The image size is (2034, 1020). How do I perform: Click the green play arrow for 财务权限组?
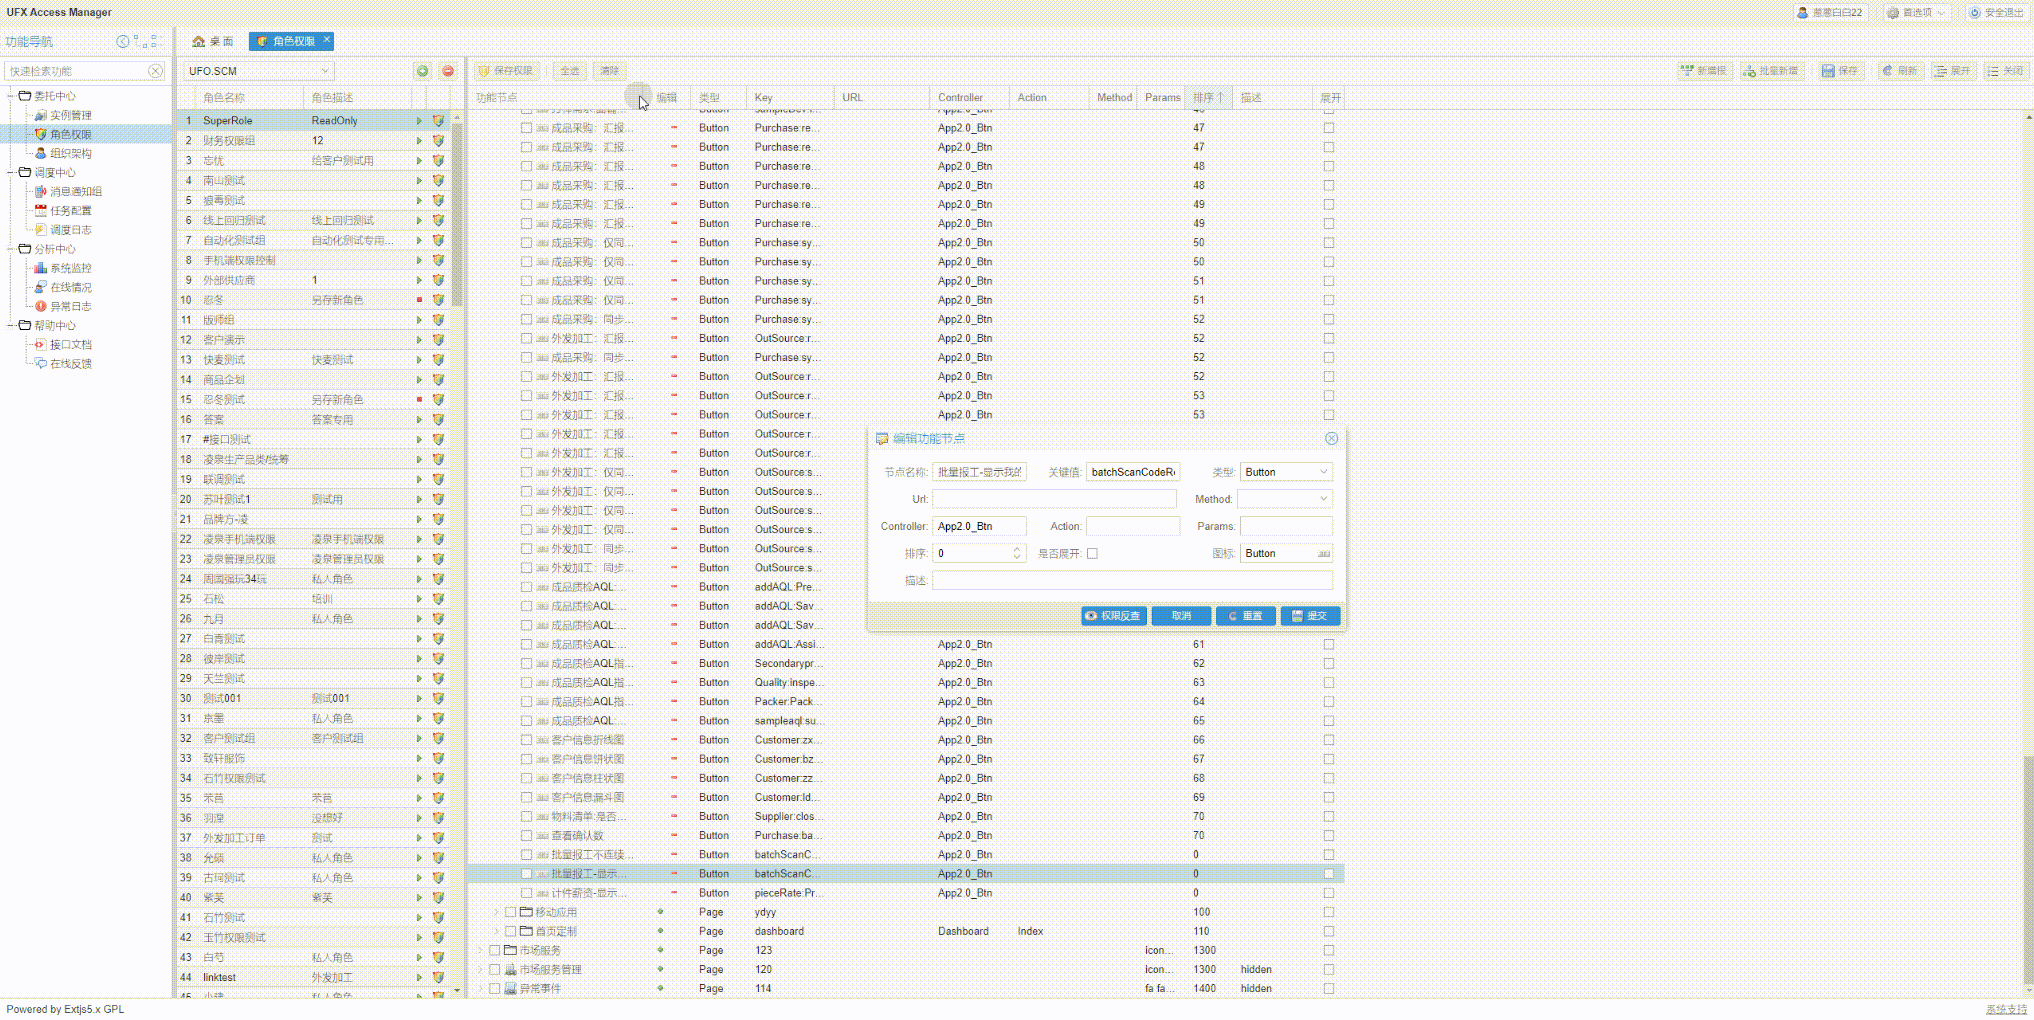coord(419,141)
